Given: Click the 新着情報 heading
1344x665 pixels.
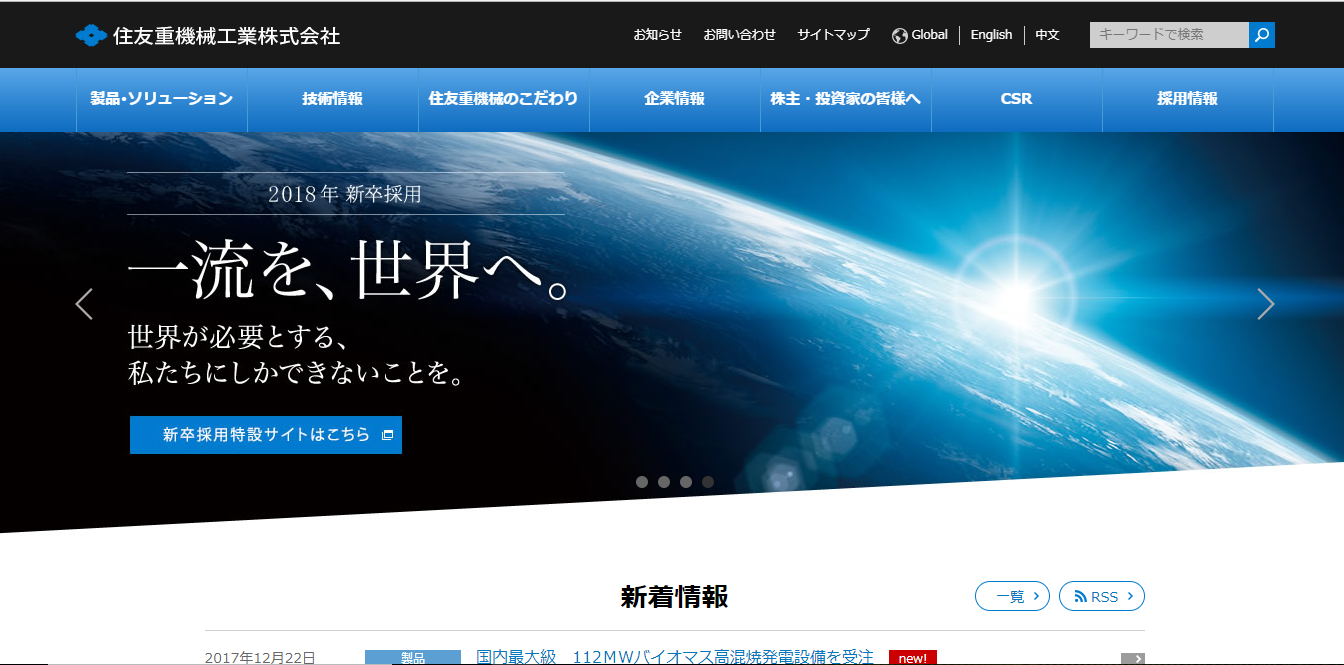Looking at the screenshot, I should [675, 597].
